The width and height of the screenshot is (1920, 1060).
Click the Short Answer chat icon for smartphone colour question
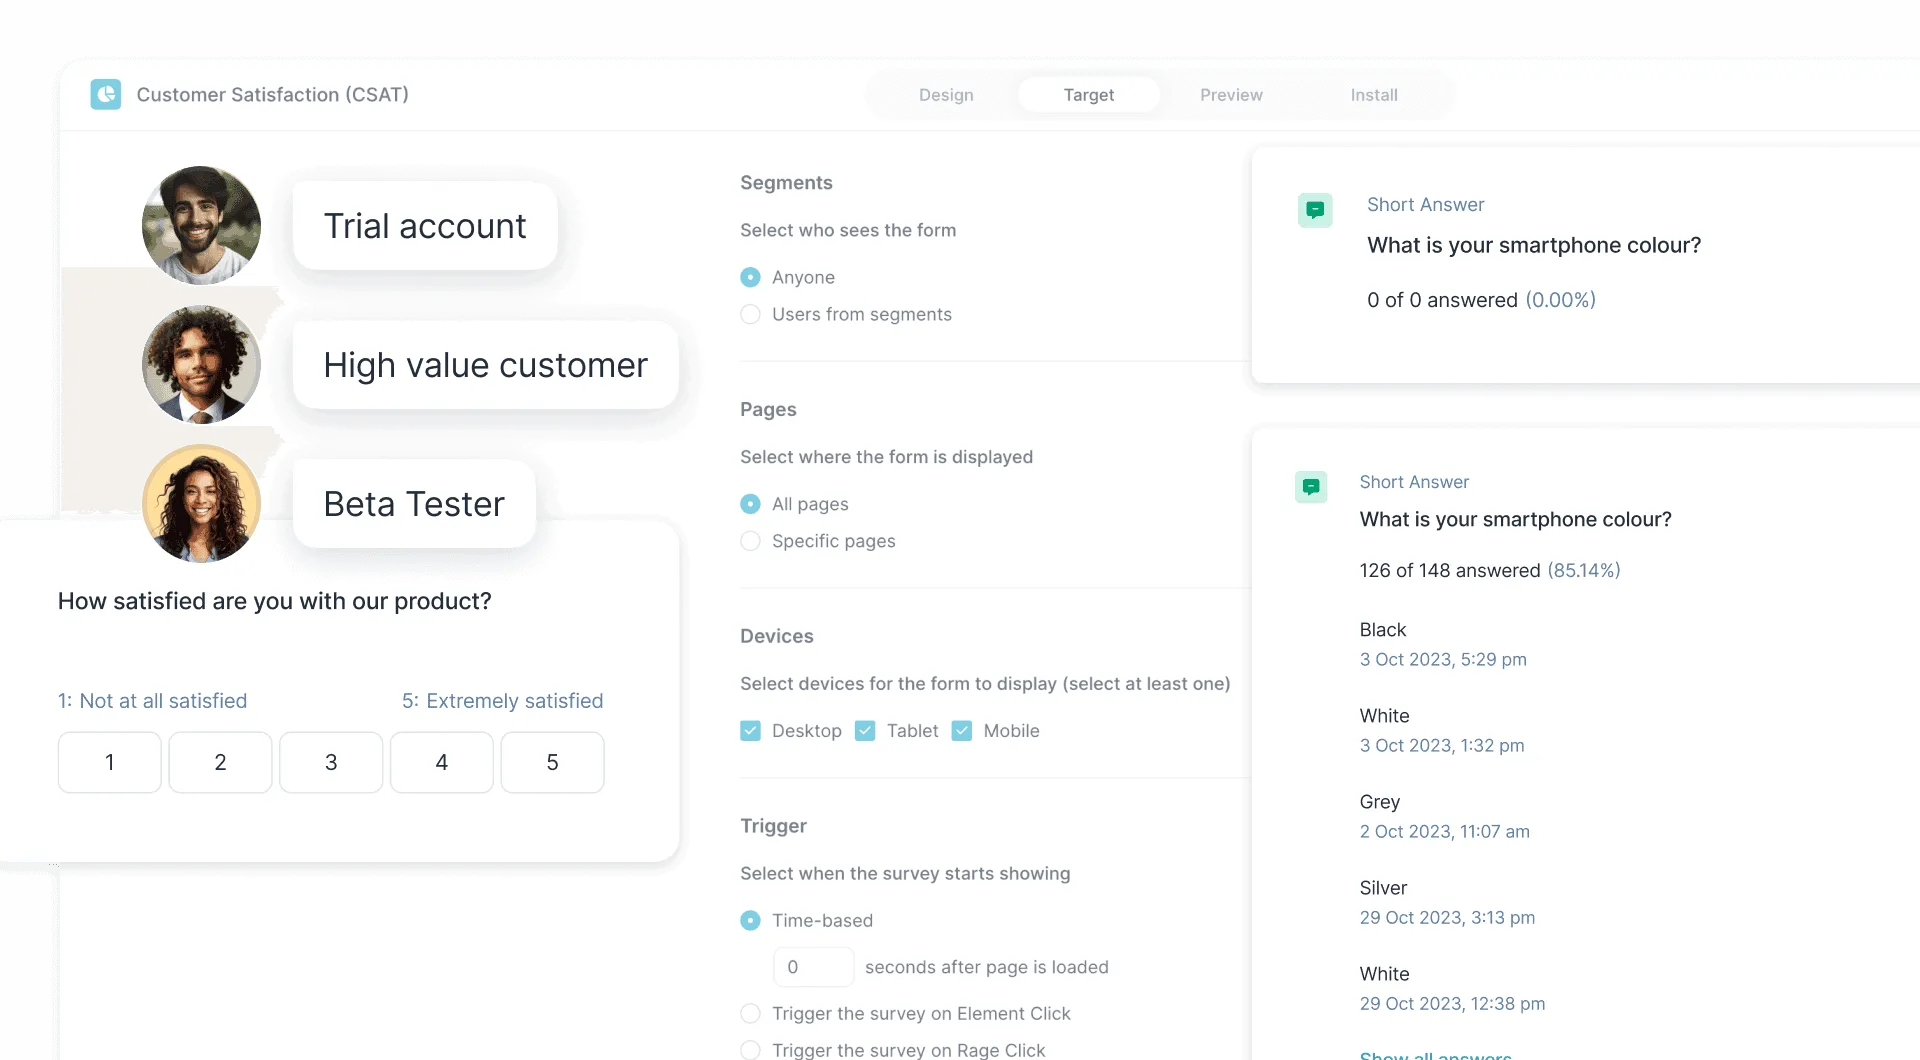coord(1316,210)
